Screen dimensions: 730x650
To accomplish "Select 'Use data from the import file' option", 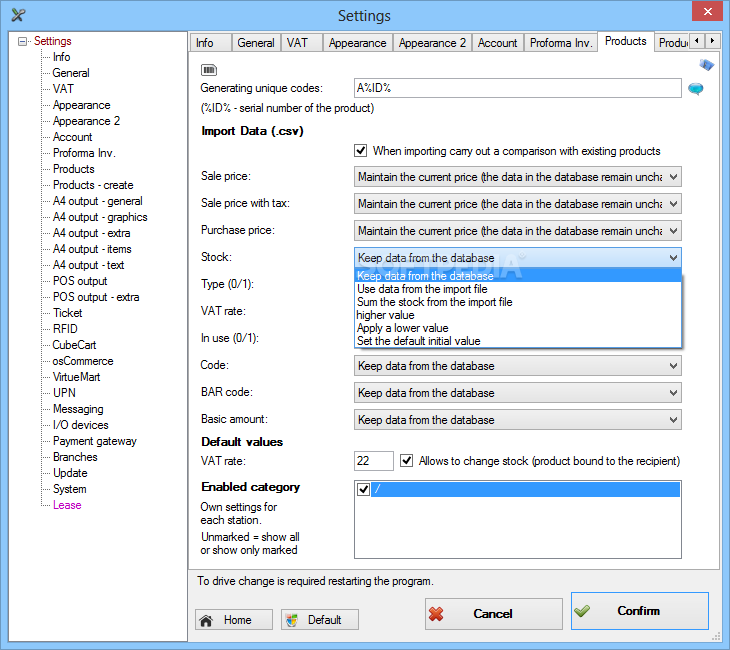I will [x=518, y=289].
